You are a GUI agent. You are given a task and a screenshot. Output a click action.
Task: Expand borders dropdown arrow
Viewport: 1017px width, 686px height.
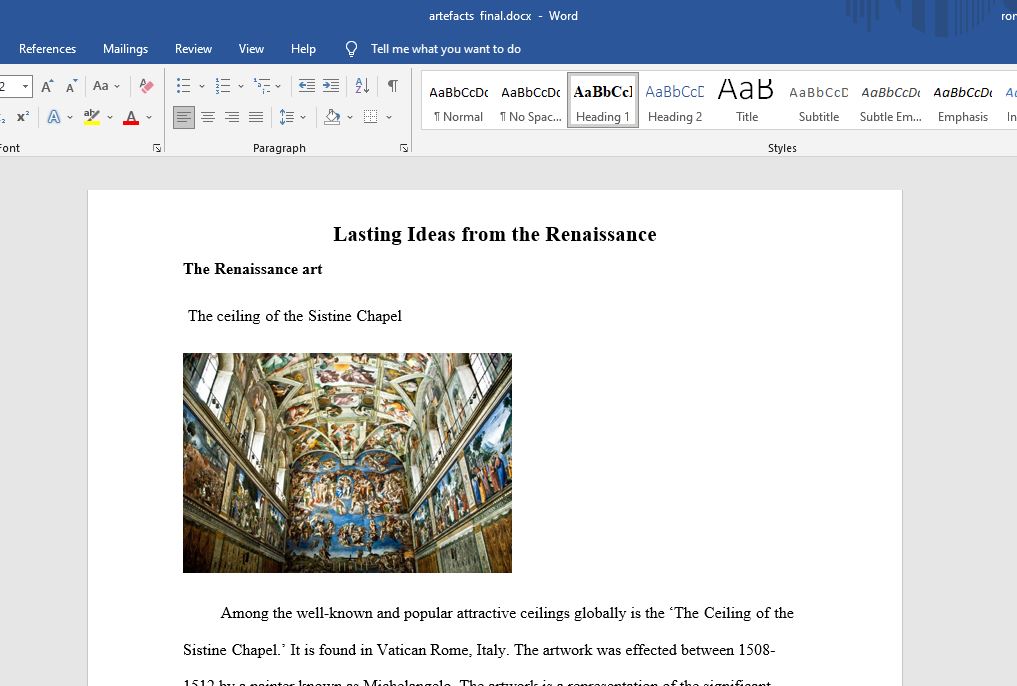[389, 117]
